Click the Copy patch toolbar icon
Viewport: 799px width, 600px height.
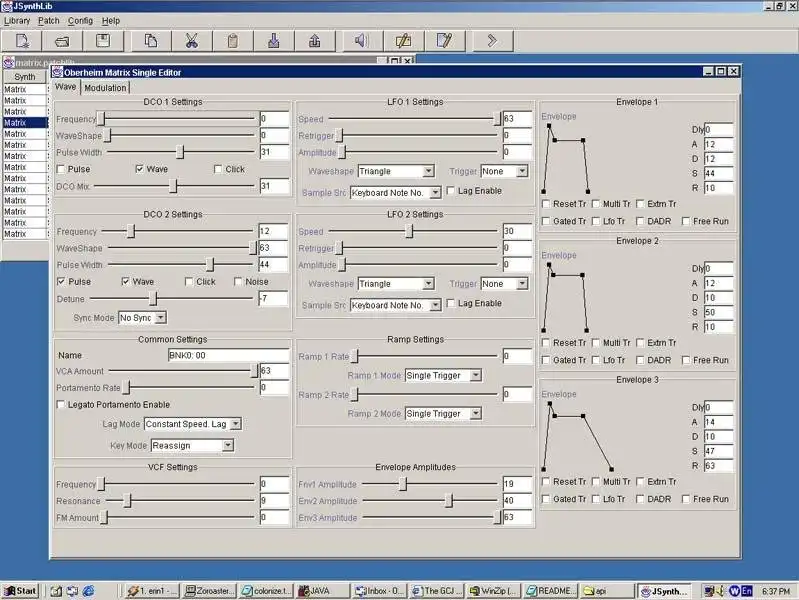151,41
